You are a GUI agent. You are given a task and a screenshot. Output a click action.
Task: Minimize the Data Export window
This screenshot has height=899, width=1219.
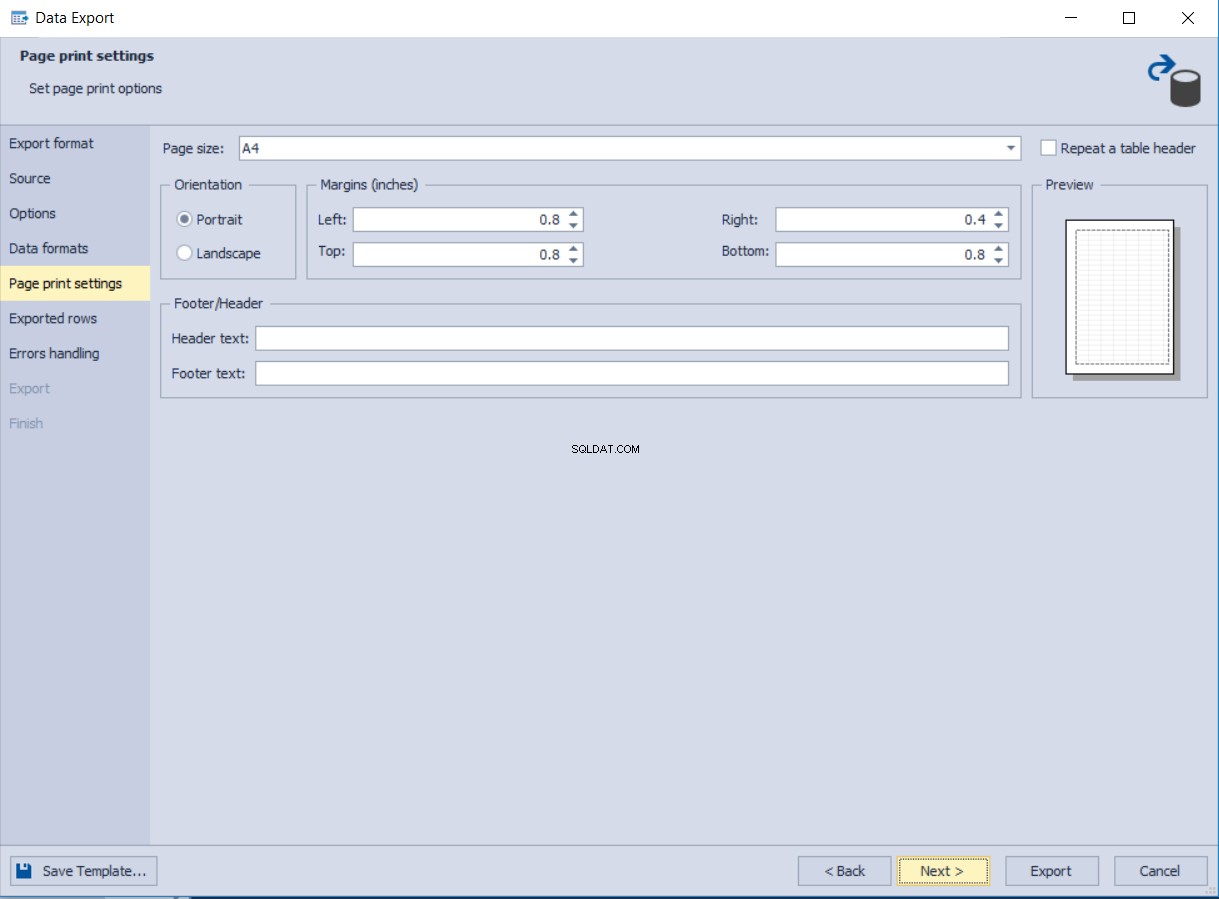pyautogui.click(x=1070, y=18)
